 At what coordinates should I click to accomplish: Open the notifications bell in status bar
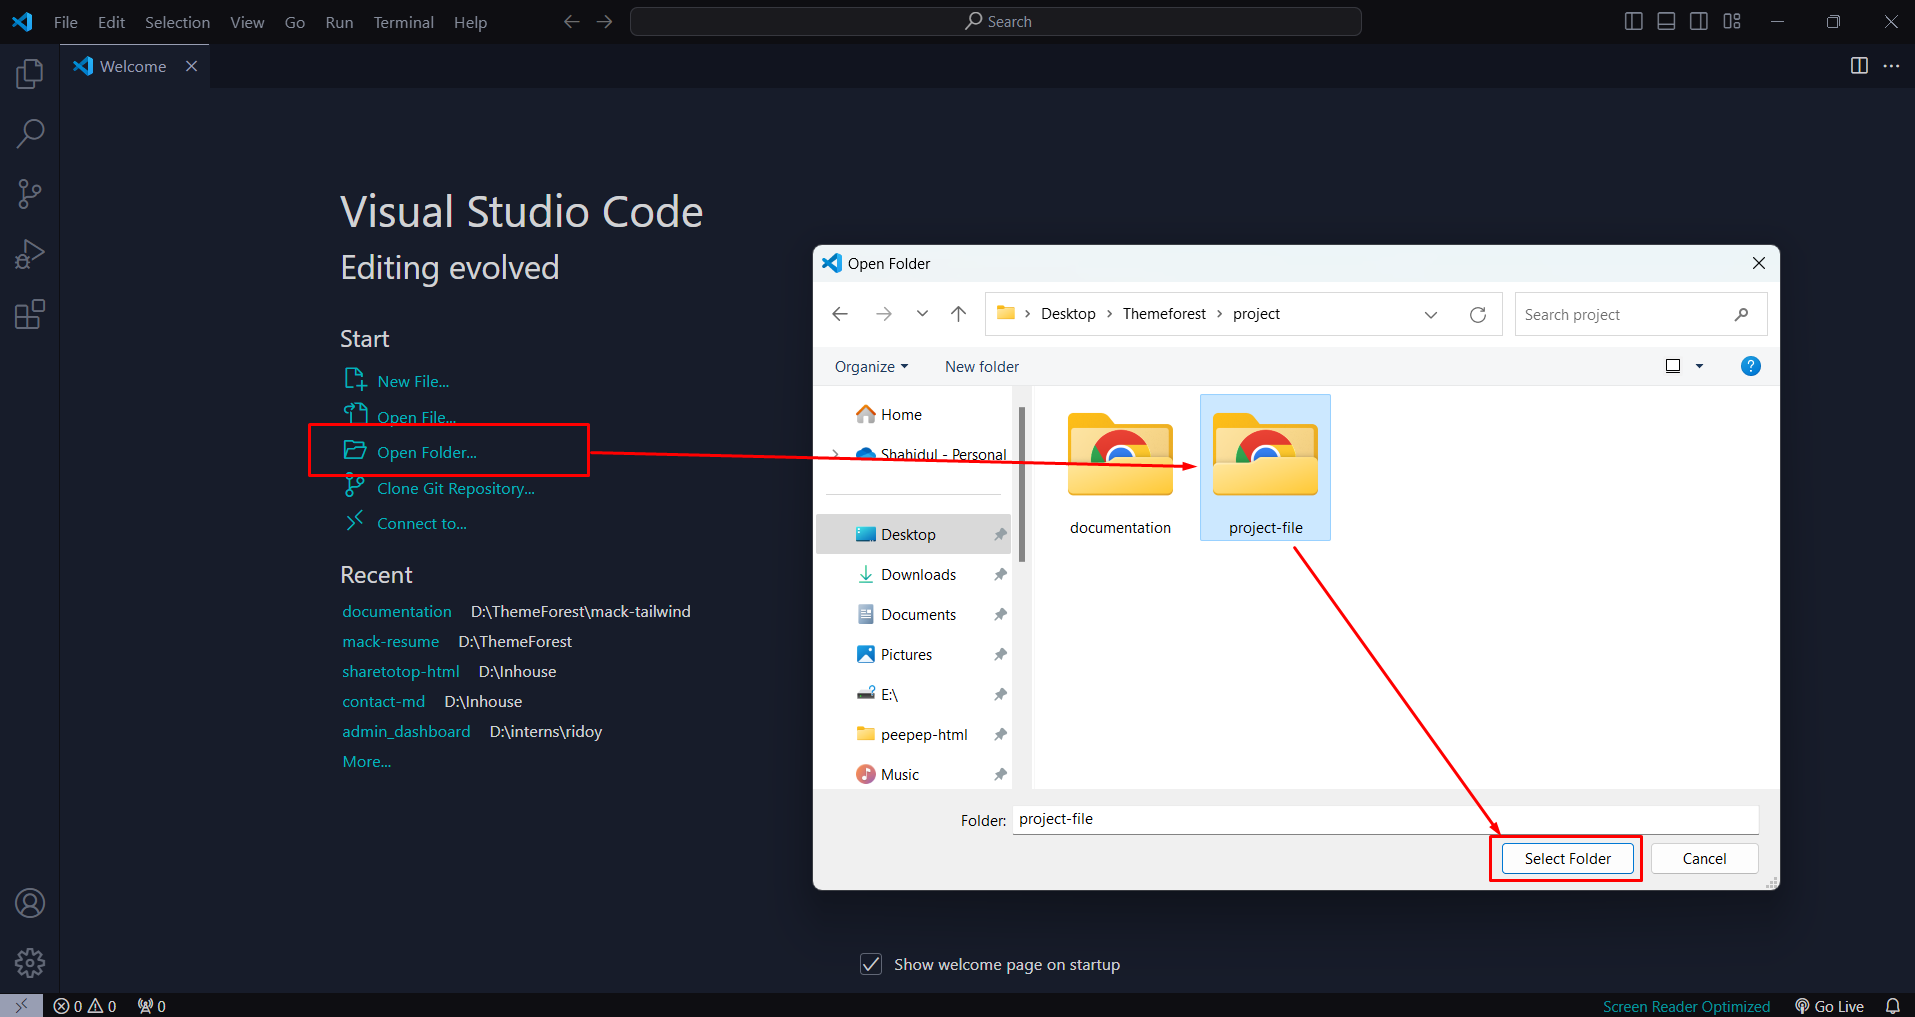click(x=1892, y=1006)
